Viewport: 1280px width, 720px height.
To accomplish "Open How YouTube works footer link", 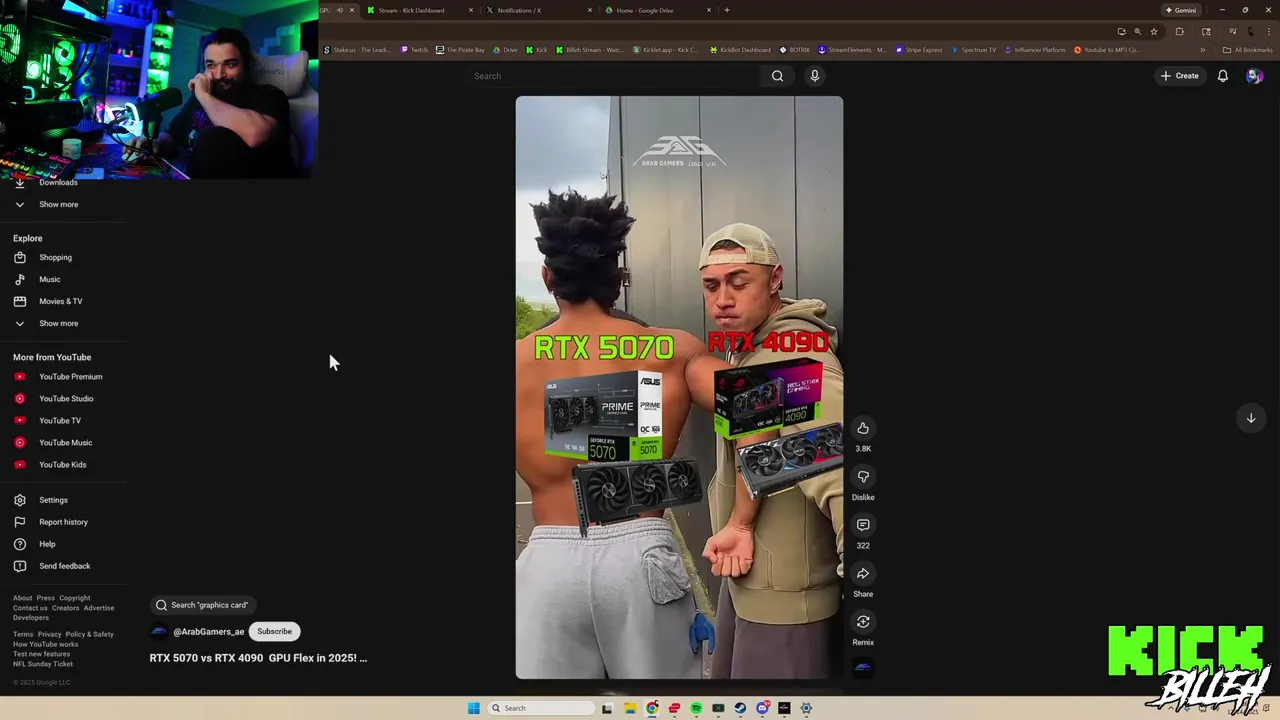I will coord(45,644).
